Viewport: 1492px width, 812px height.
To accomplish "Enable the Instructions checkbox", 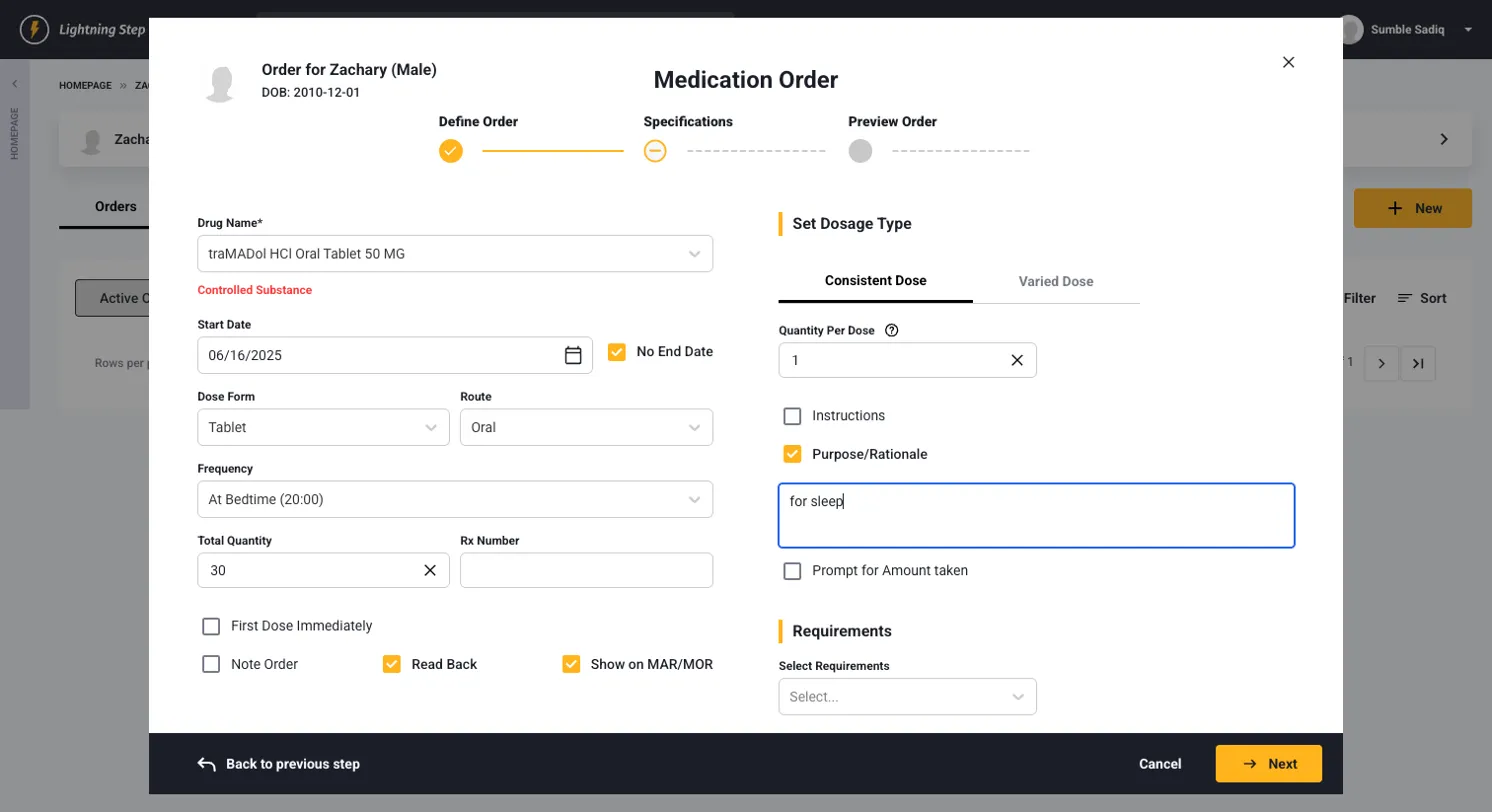I will tap(792, 416).
